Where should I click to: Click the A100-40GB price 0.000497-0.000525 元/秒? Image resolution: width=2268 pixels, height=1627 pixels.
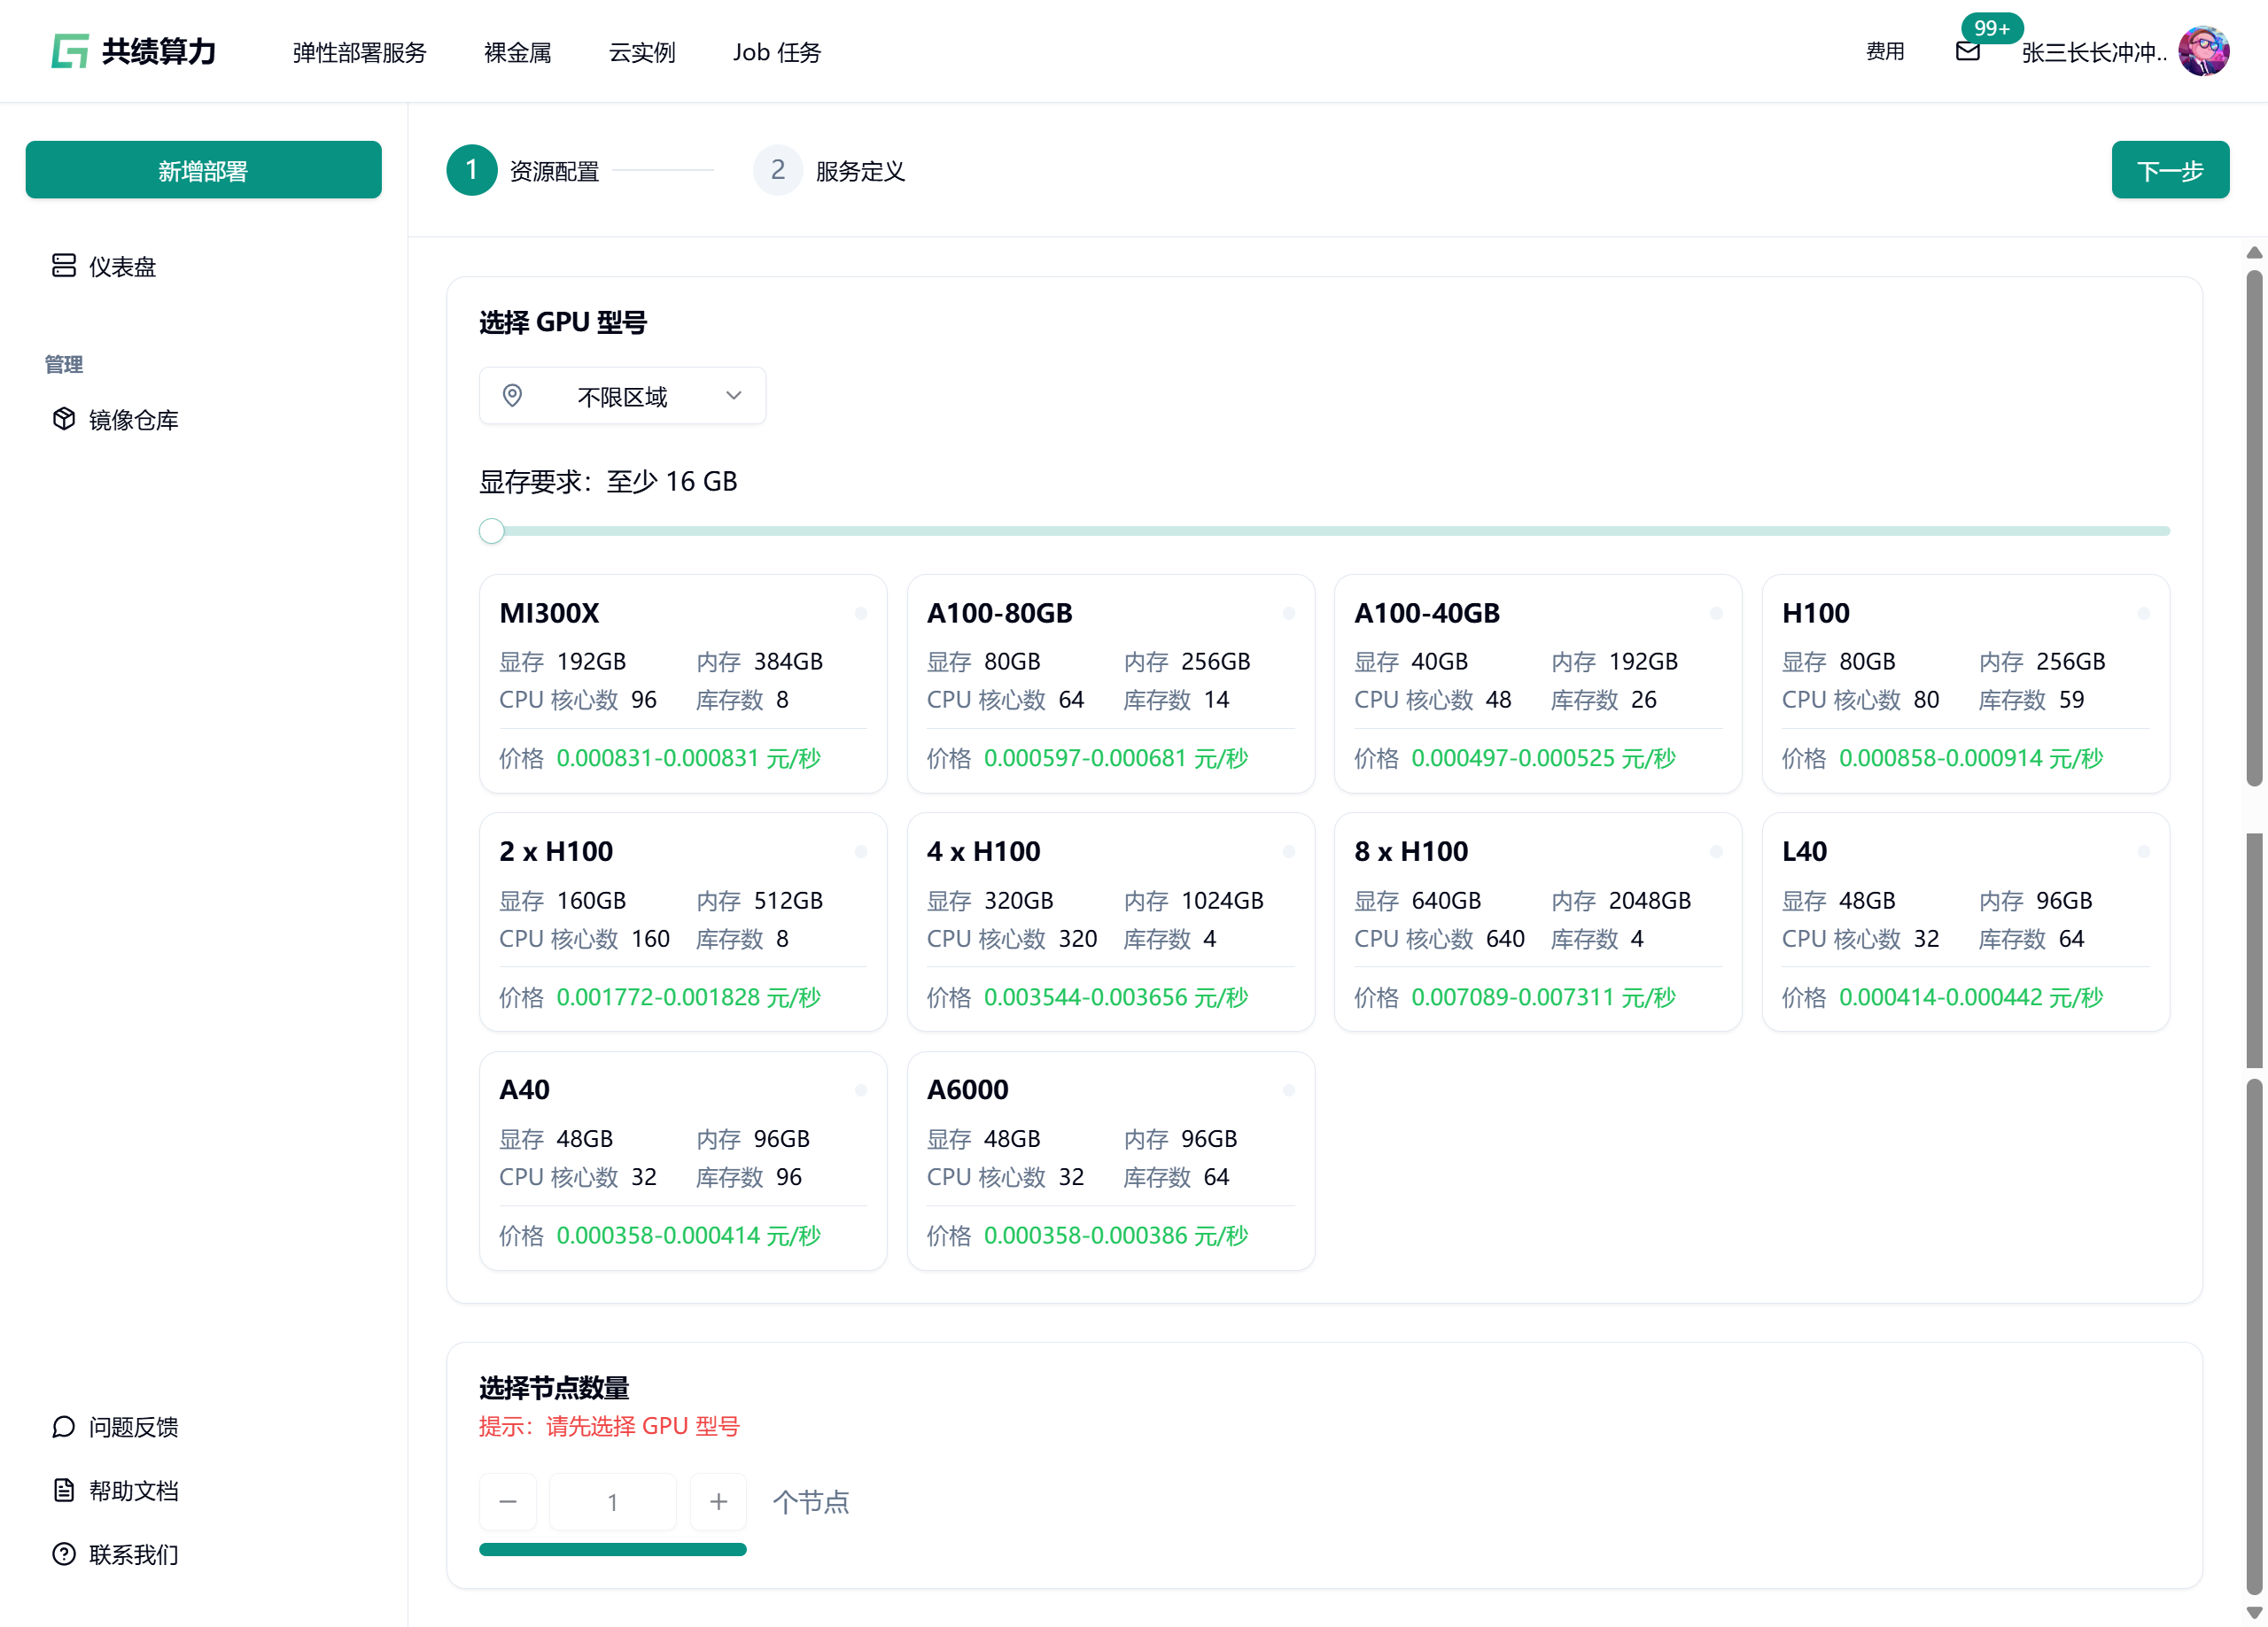(1543, 758)
